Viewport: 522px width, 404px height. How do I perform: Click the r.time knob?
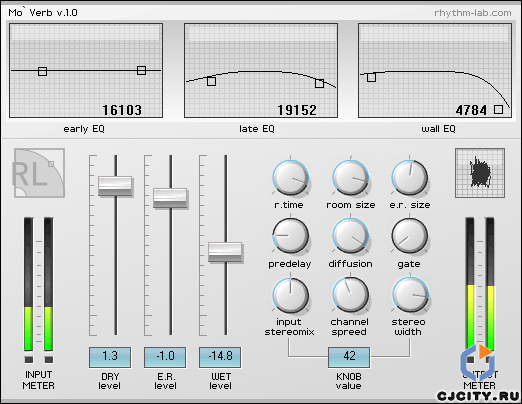point(290,178)
